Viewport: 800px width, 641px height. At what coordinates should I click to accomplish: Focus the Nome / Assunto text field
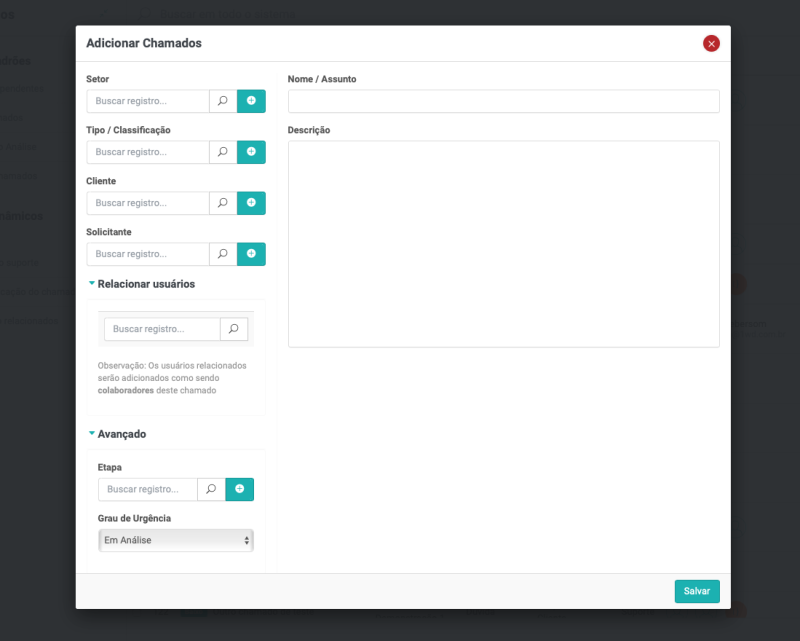click(x=503, y=101)
